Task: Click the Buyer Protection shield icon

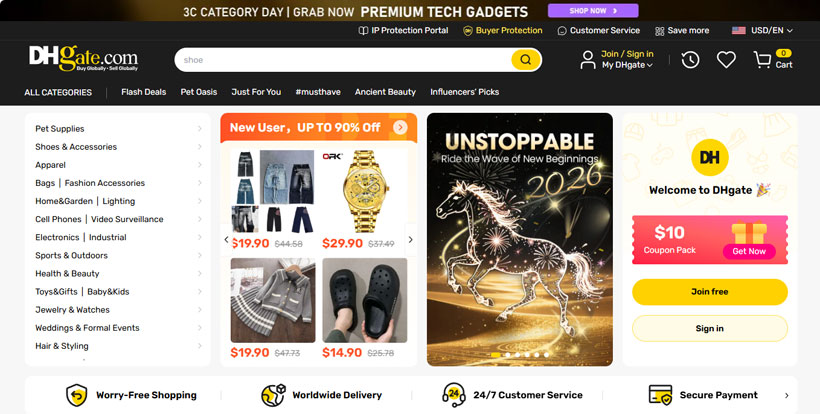Action: 468,31
